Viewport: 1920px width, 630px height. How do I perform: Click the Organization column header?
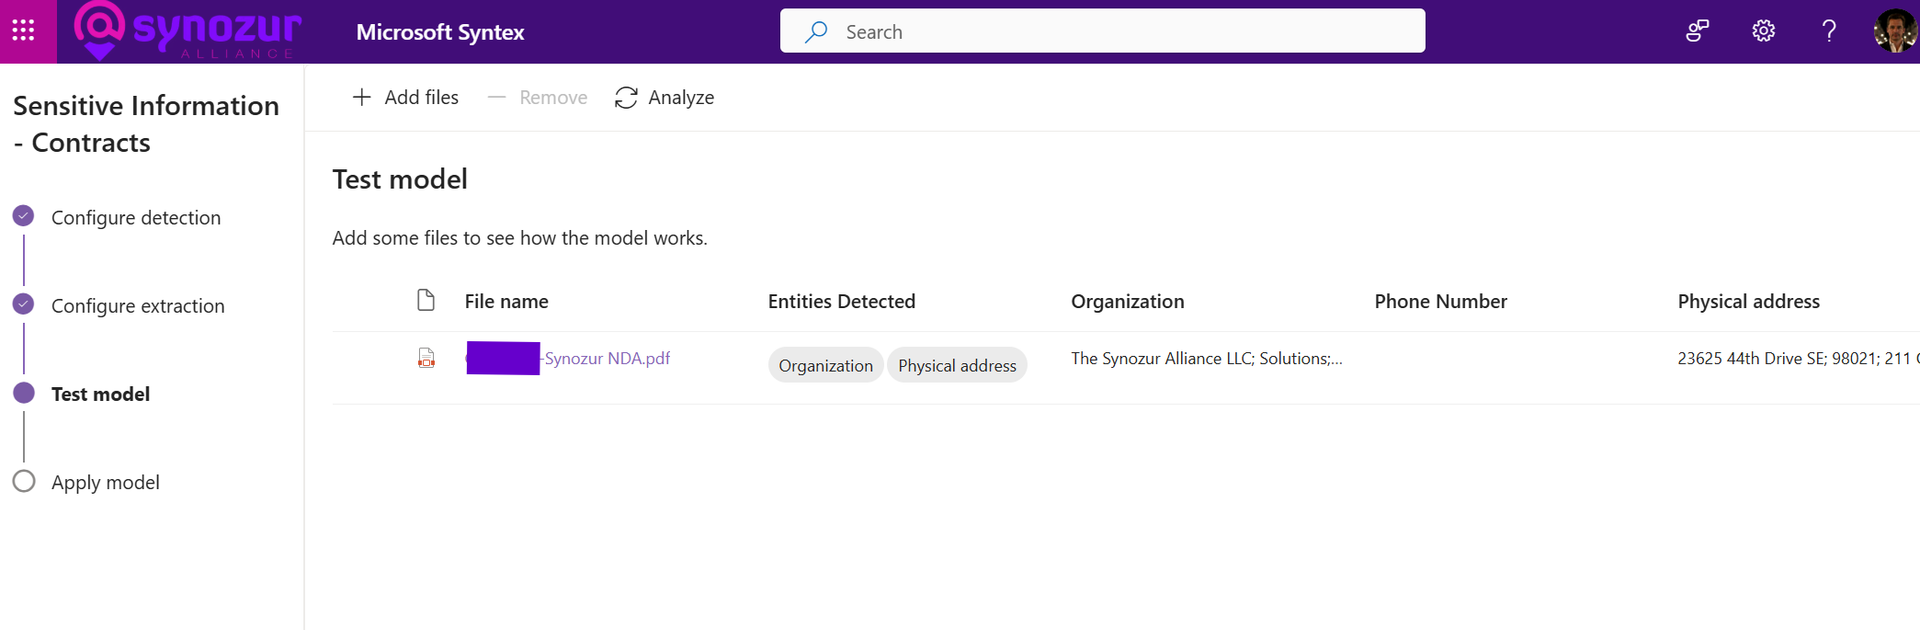coord(1127,301)
